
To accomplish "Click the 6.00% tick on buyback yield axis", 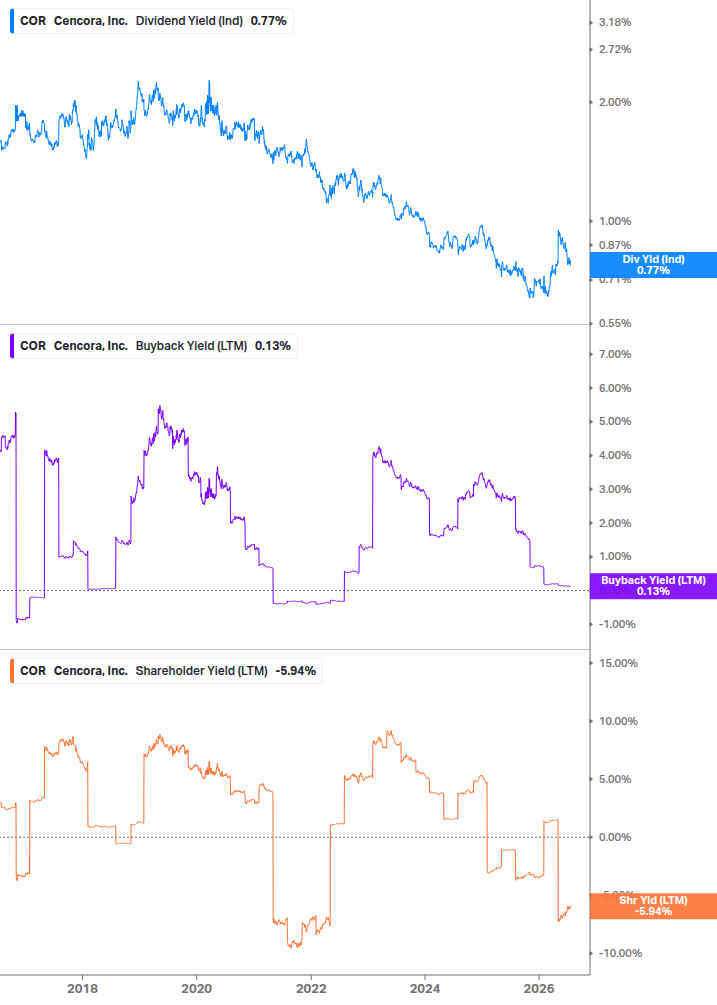I will click(614, 388).
